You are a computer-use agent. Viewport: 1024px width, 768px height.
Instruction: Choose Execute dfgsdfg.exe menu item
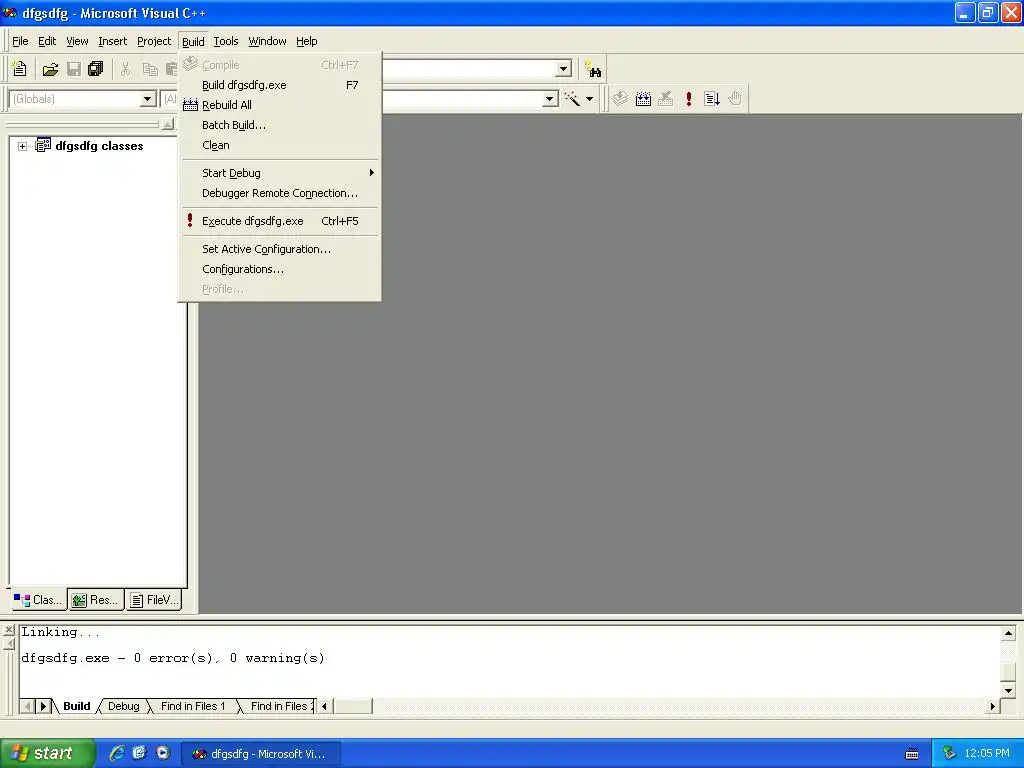(280, 221)
